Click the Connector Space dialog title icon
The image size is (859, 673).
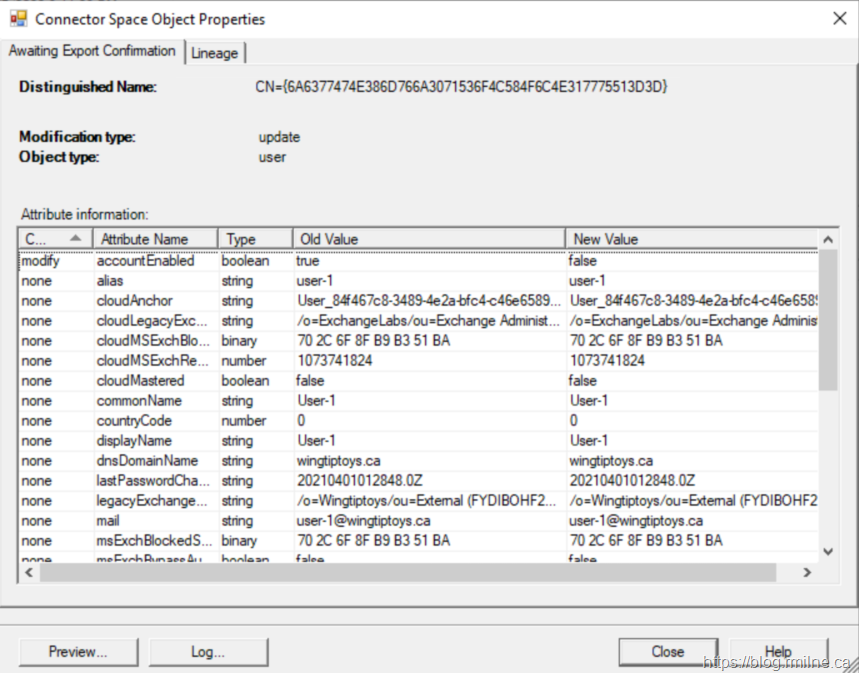point(18,19)
